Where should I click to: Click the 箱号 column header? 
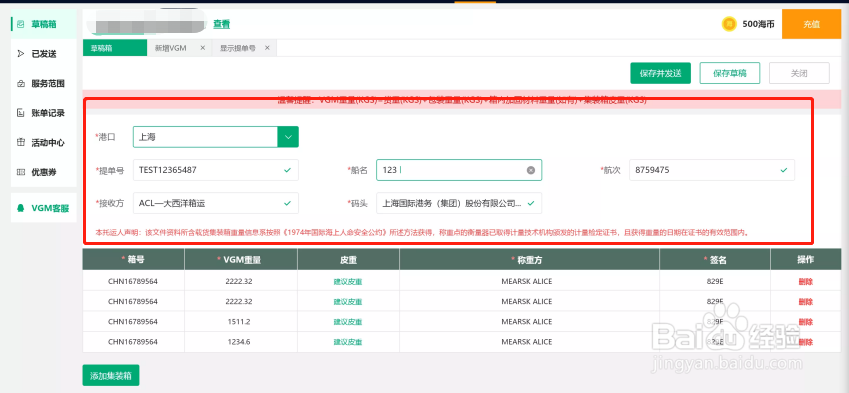click(x=133, y=259)
